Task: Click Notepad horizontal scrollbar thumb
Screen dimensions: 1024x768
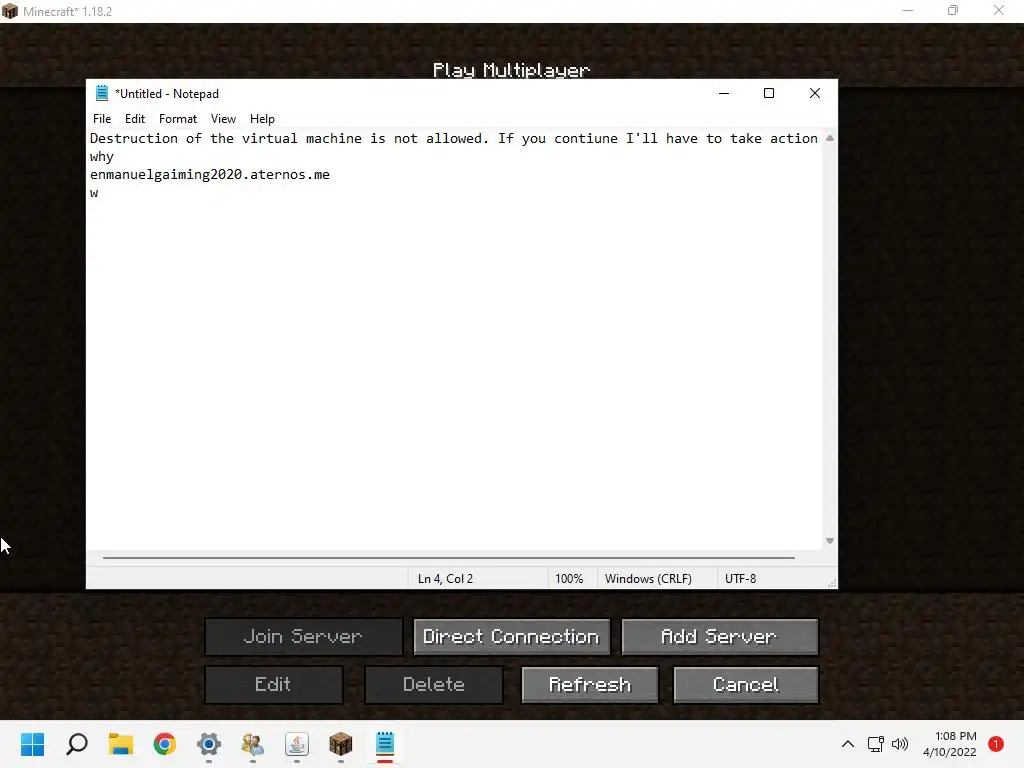Action: click(x=449, y=558)
